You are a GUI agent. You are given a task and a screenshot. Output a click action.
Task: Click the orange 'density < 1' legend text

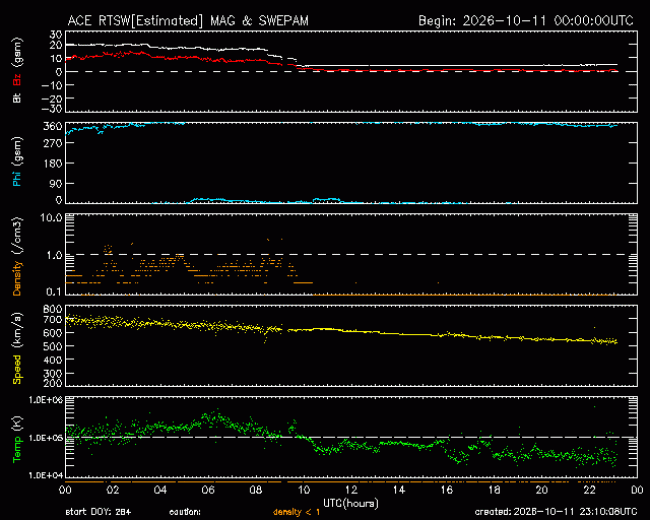296,512
